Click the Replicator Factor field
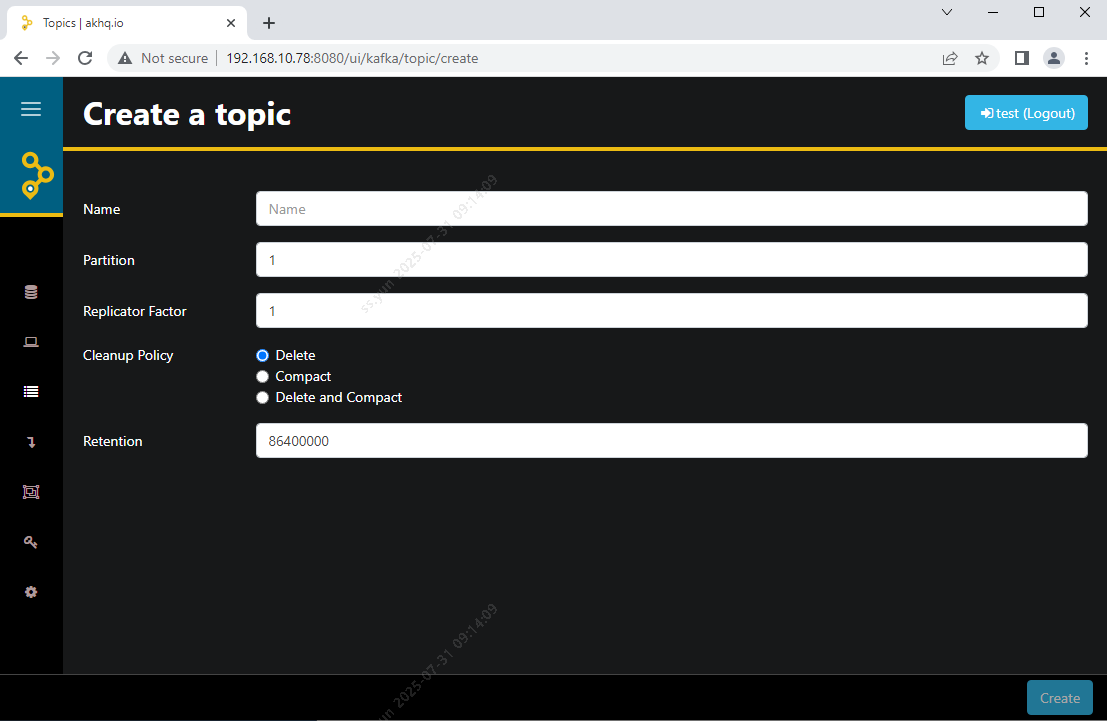 coord(671,311)
